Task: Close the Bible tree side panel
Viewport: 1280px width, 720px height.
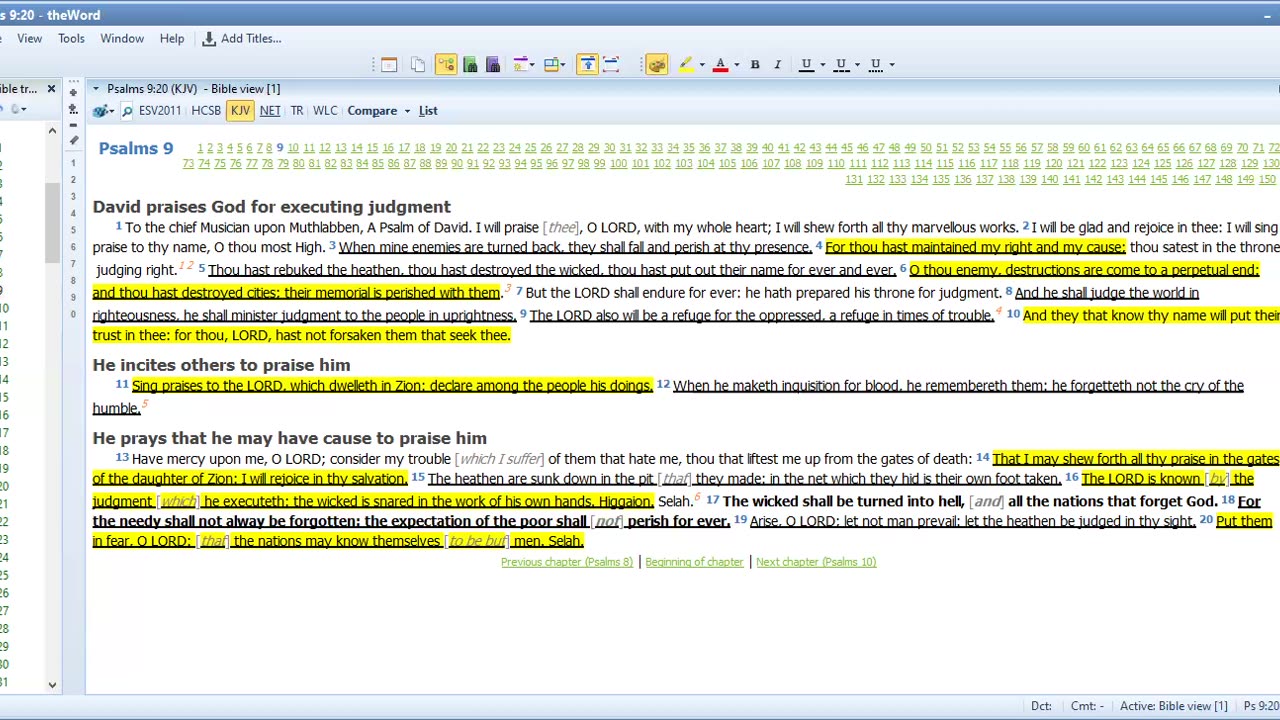Action: 51,89
